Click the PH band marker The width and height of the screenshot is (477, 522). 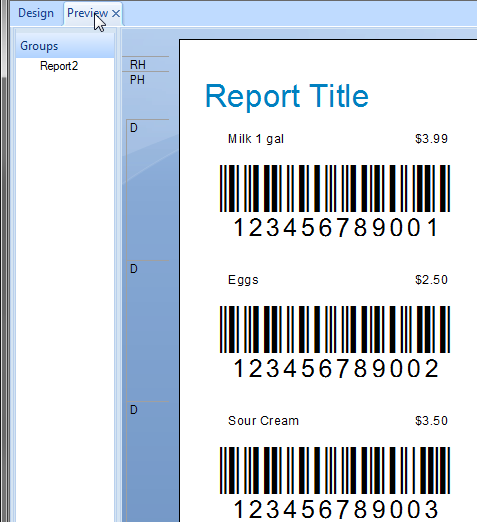point(137,80)
